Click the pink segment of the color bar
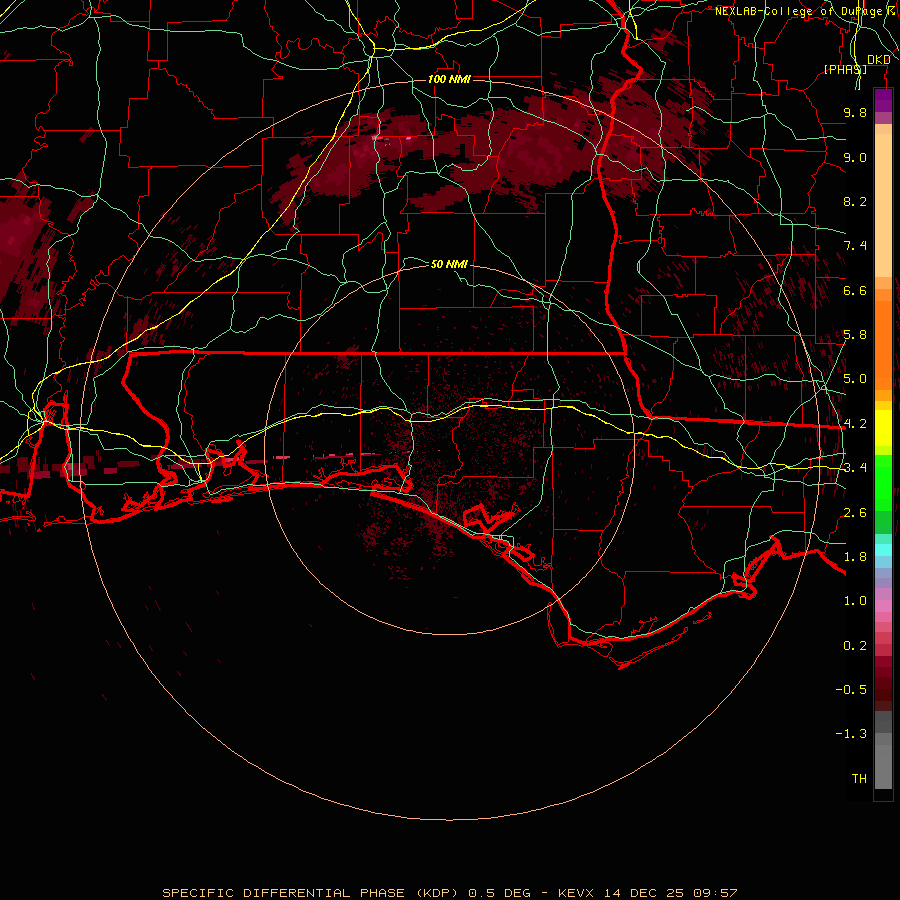Screen dimensions: 900x900 coord(883,606)
